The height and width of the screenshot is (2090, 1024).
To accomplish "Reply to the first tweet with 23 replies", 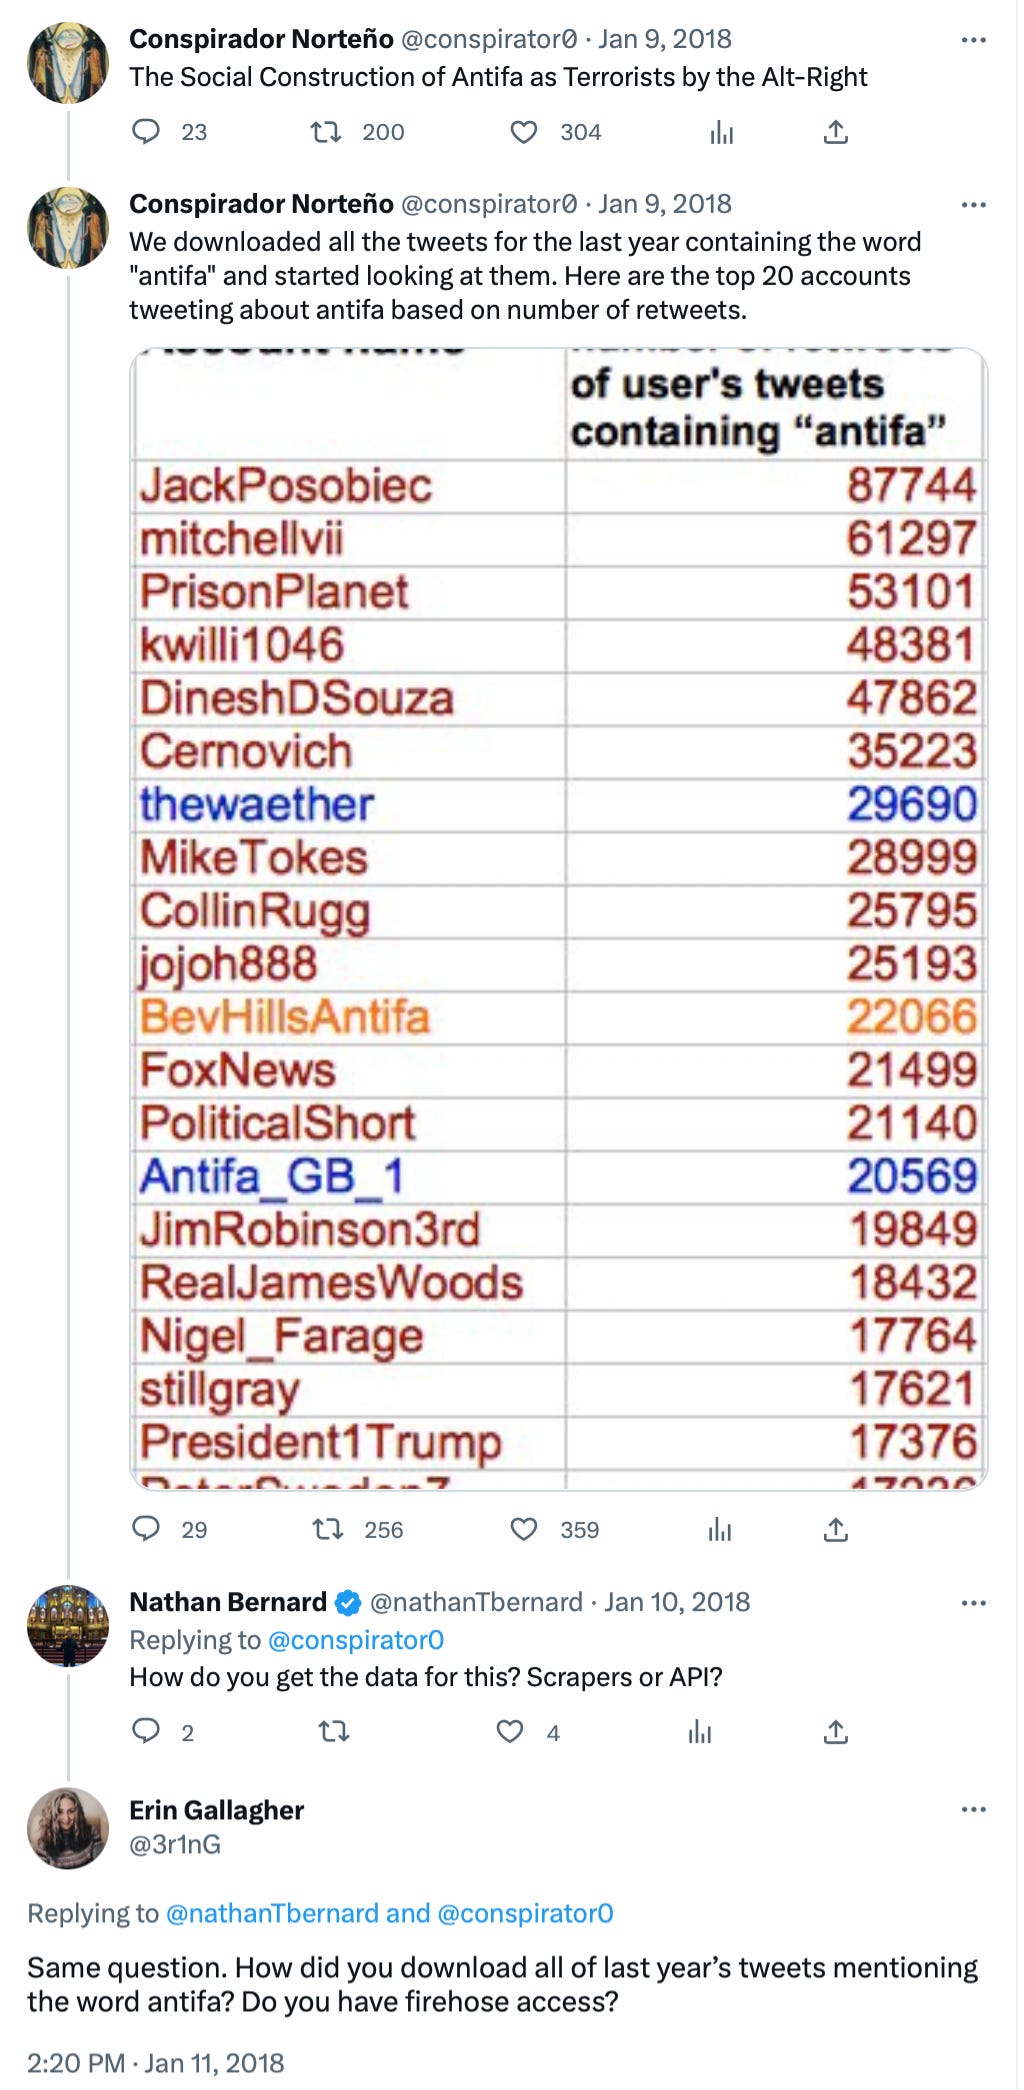I will [147, 132].
